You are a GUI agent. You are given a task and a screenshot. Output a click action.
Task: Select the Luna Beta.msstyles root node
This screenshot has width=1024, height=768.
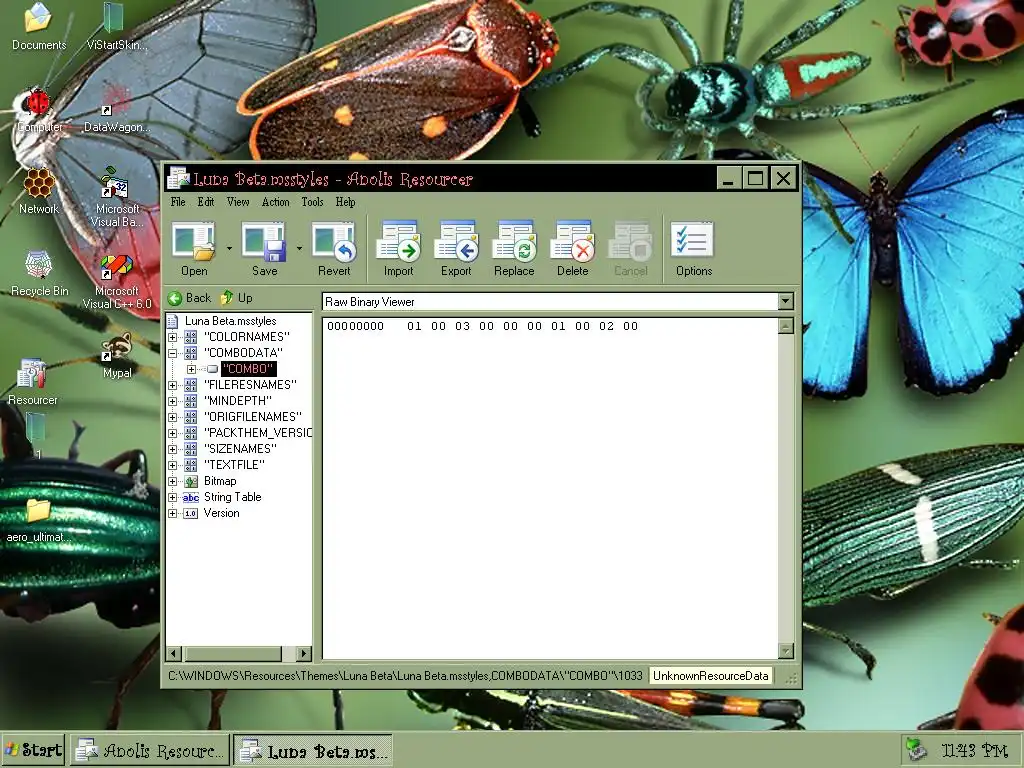pos(231,321)
